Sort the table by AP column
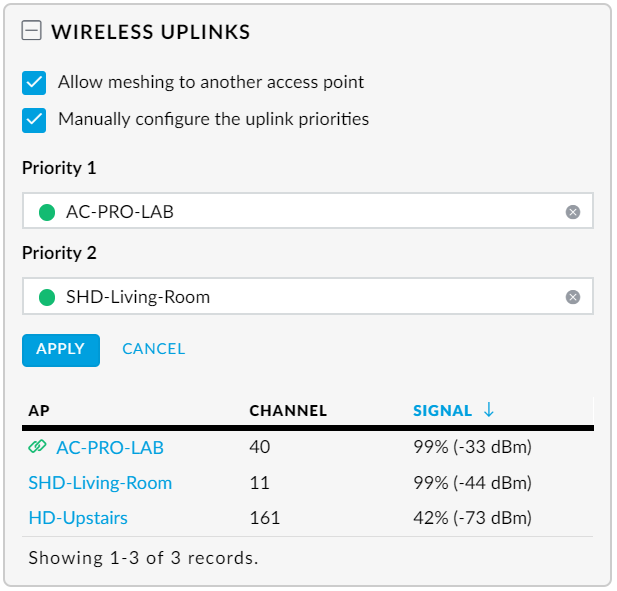 39,411
